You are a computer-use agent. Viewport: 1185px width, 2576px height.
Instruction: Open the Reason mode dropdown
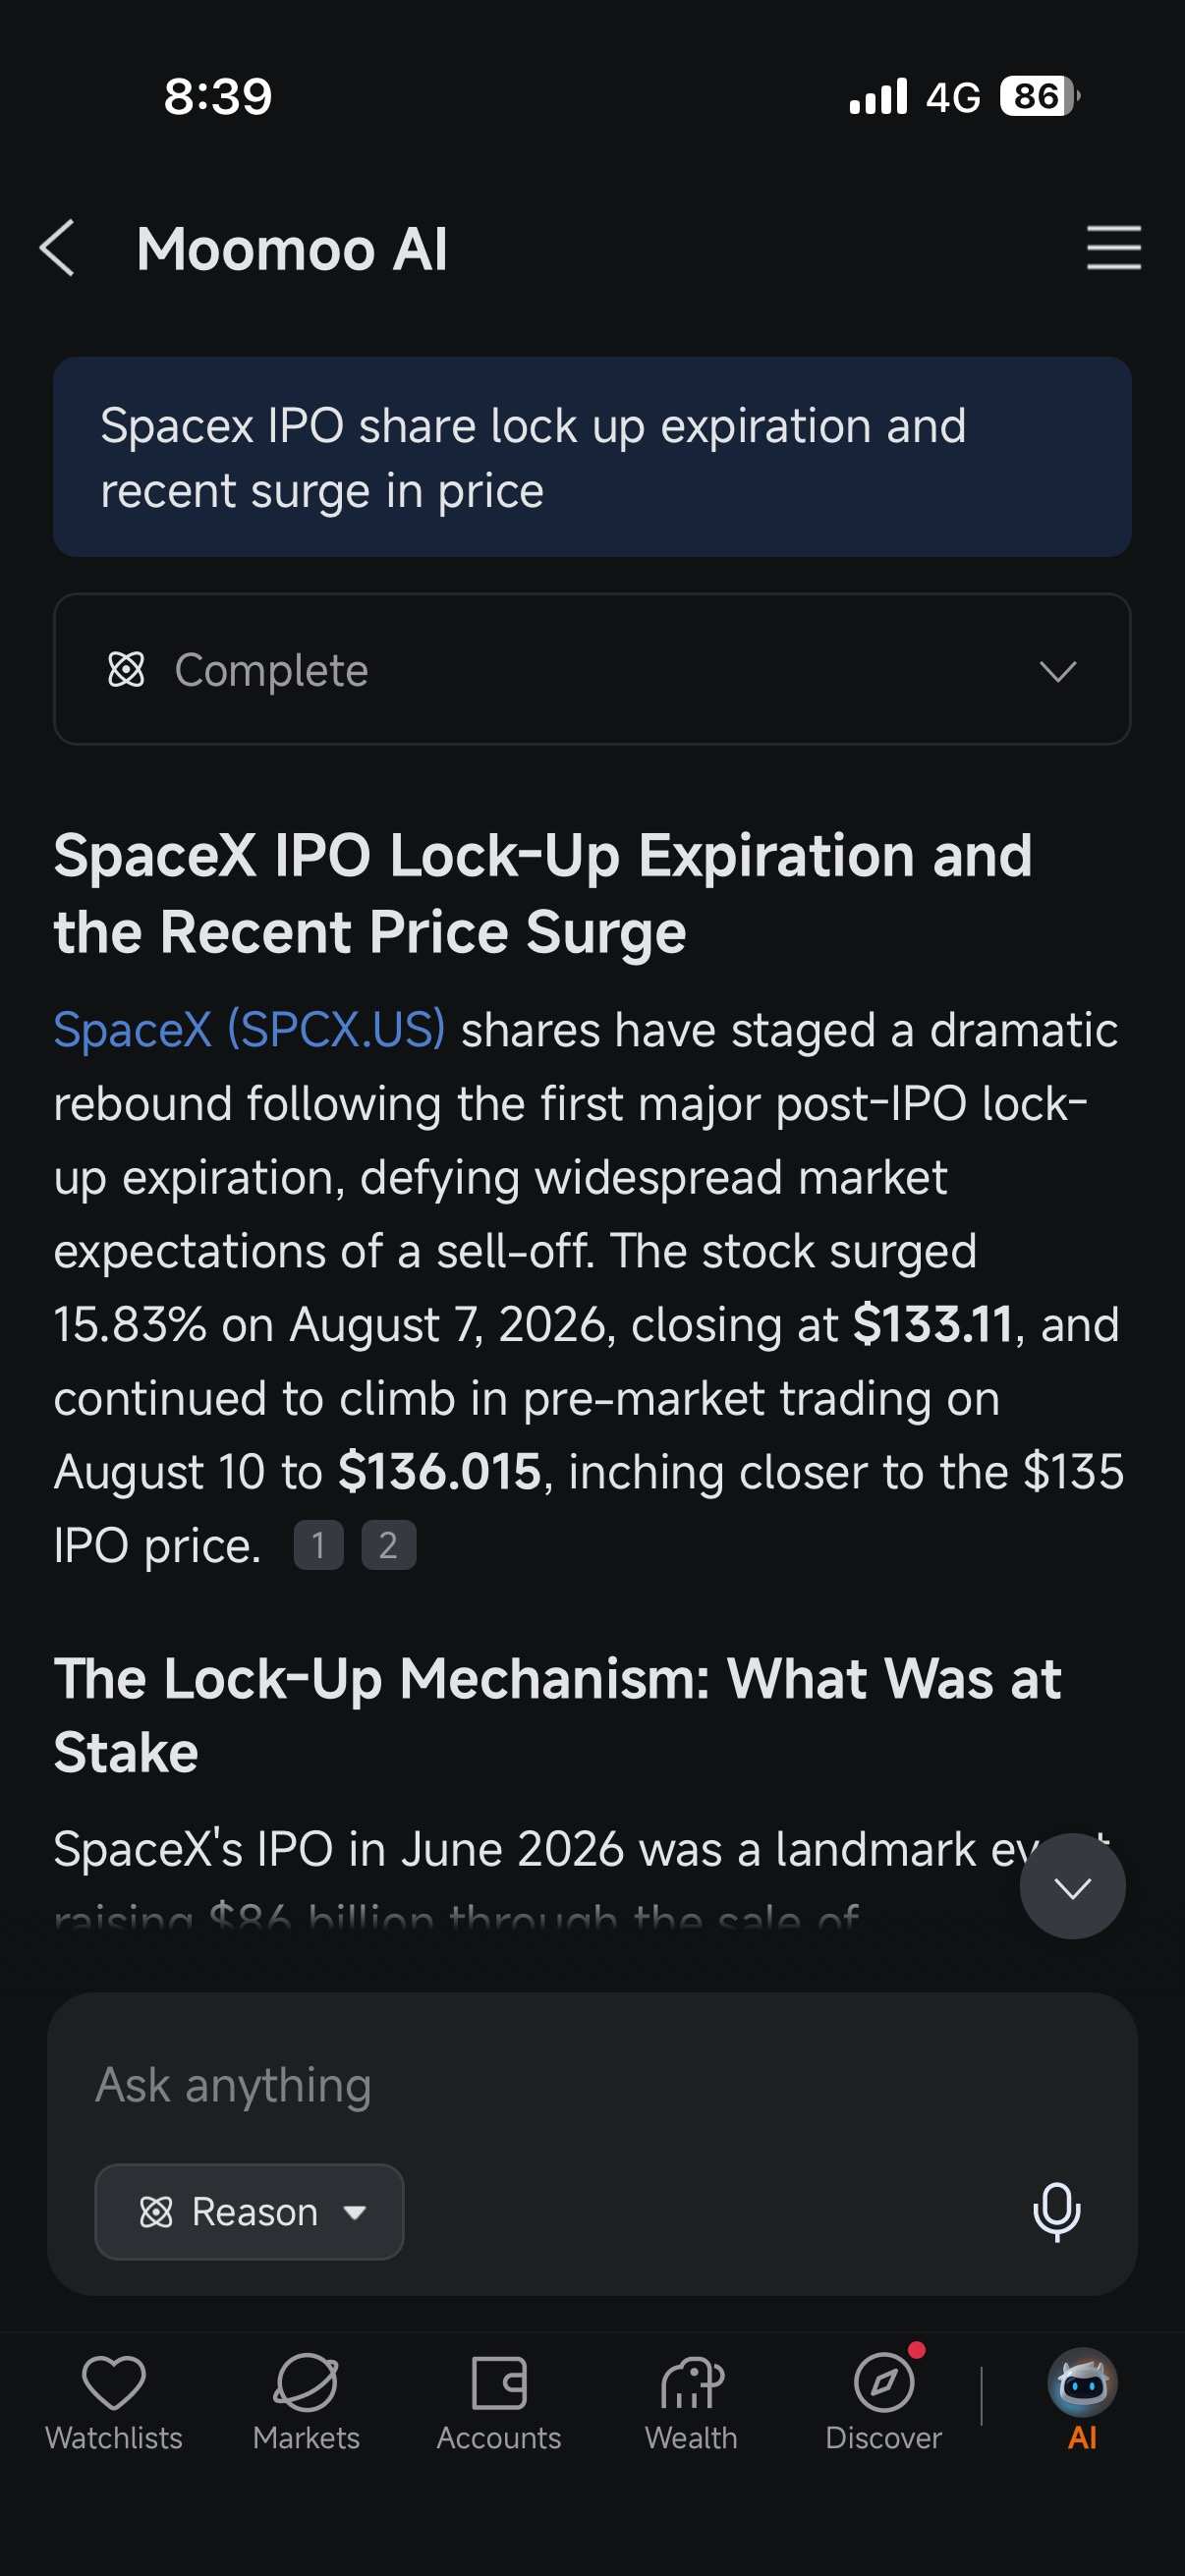(x=249, y=2211)
